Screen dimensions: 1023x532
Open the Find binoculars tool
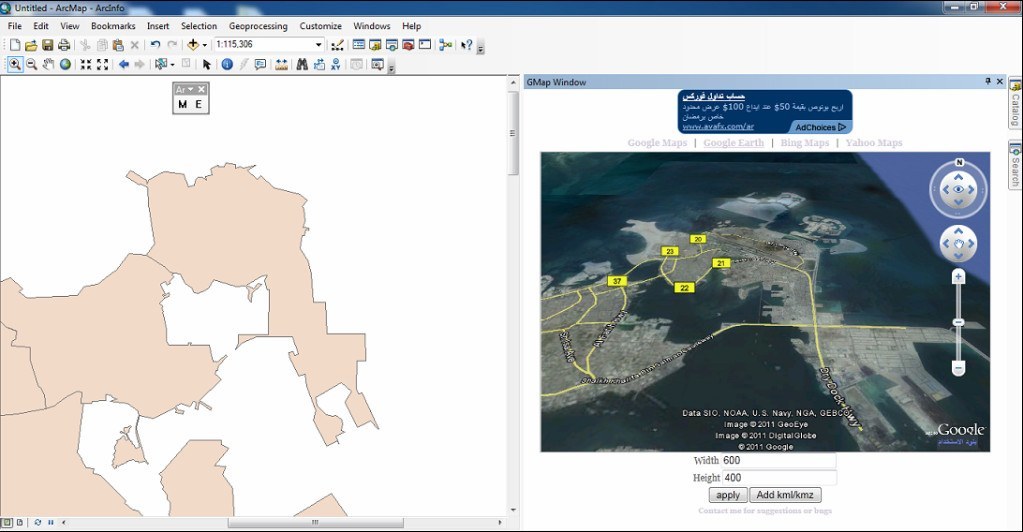point(302,65)
